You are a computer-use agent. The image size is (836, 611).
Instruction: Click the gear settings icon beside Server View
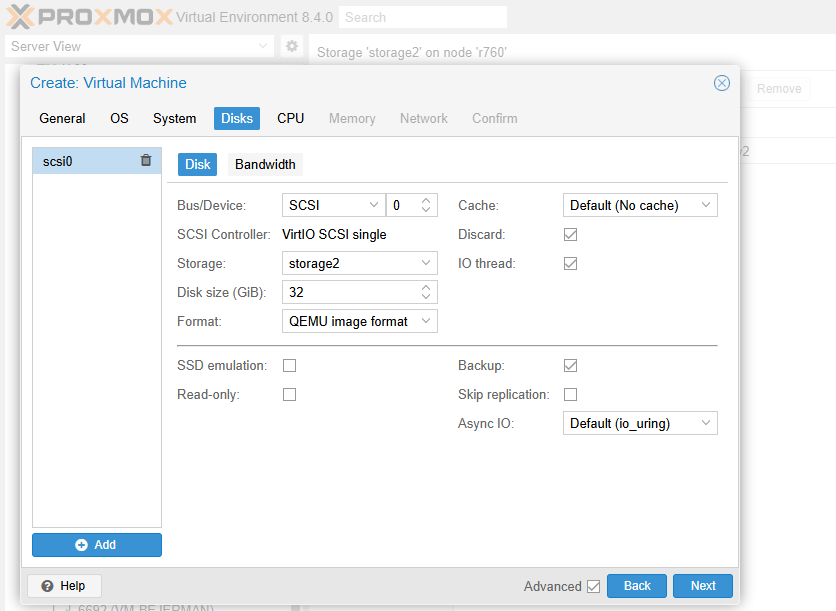(x=292, y=46)
